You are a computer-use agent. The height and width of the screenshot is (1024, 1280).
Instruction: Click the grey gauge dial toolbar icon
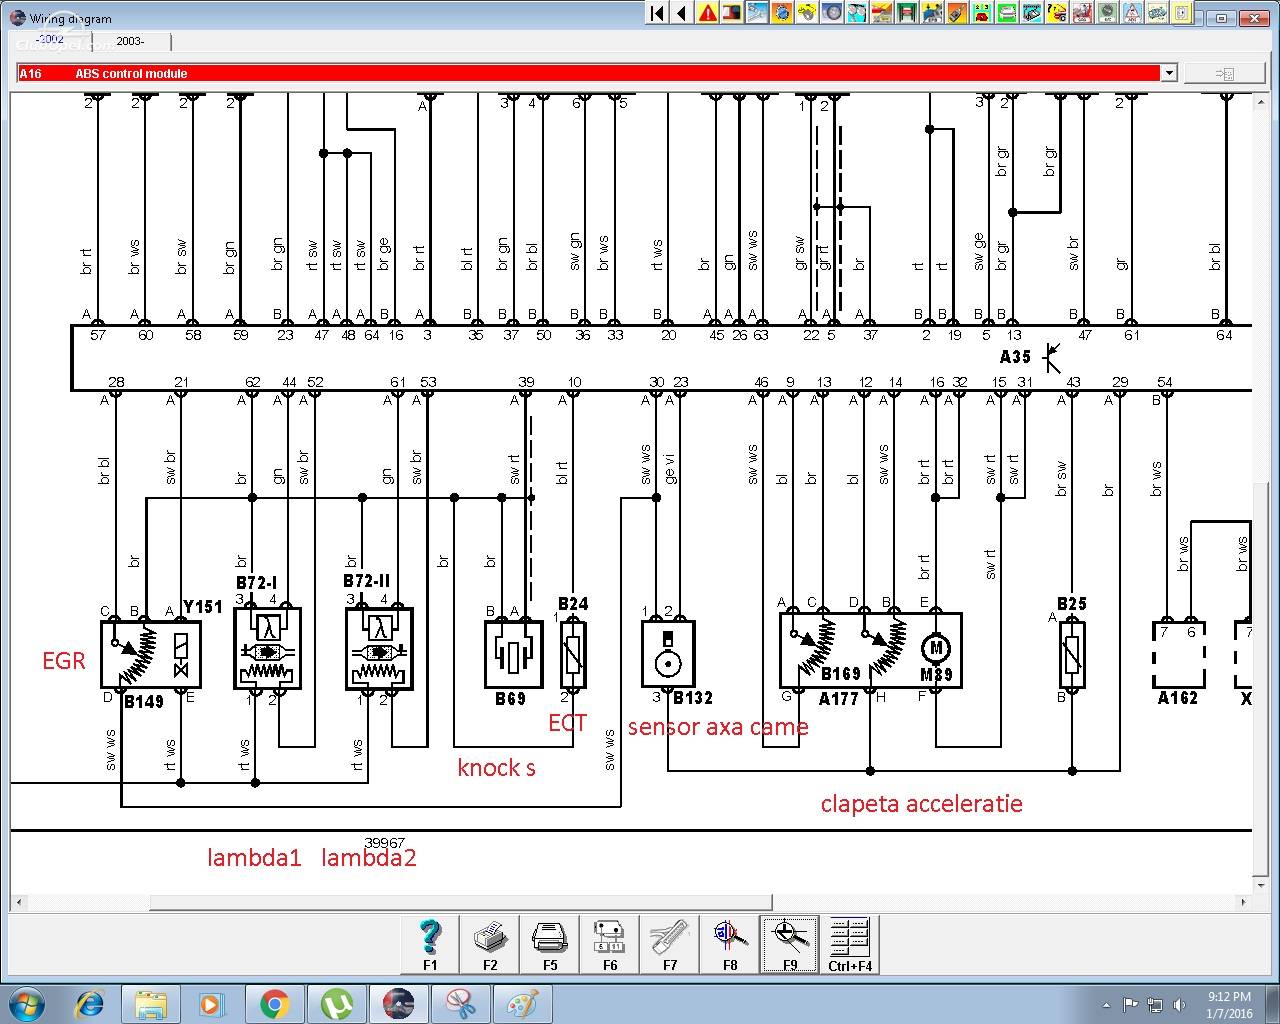pos(1107,13)
